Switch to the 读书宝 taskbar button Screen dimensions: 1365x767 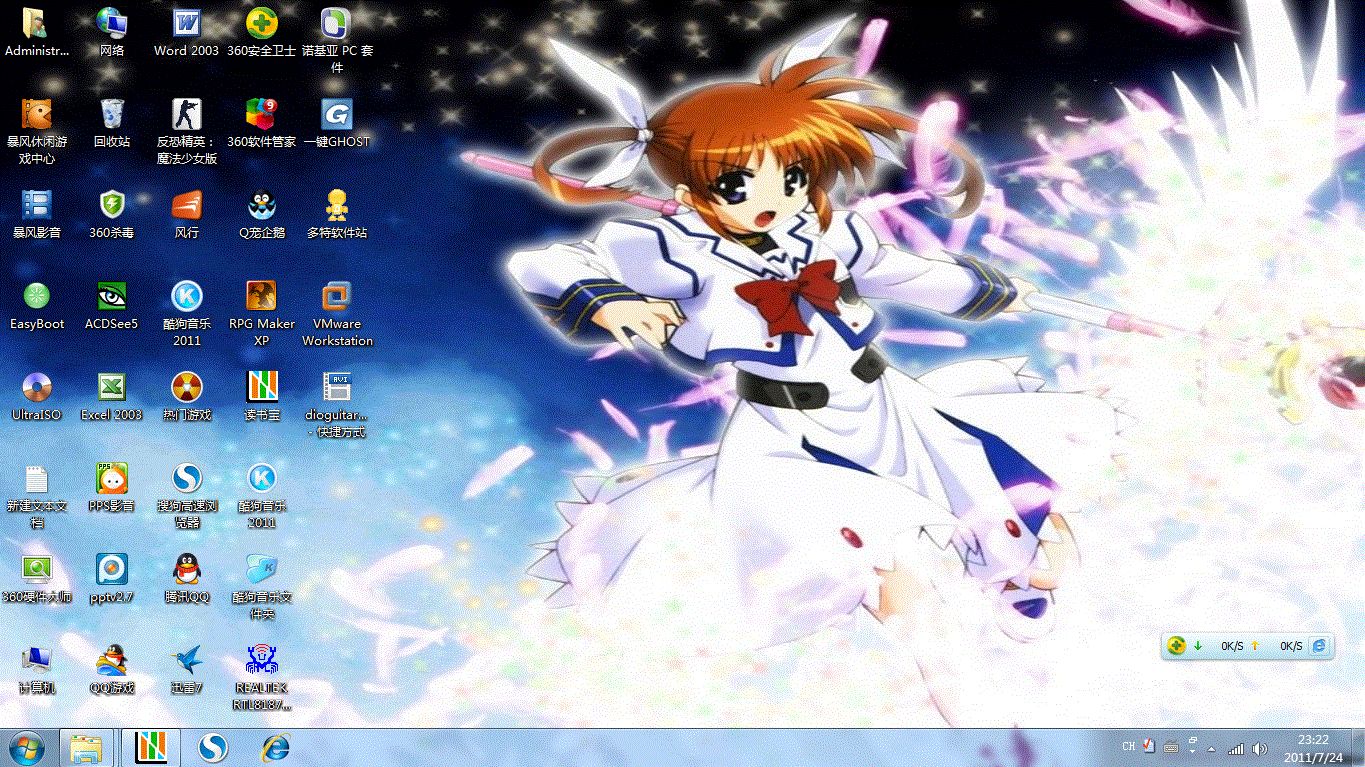point(151,747)
